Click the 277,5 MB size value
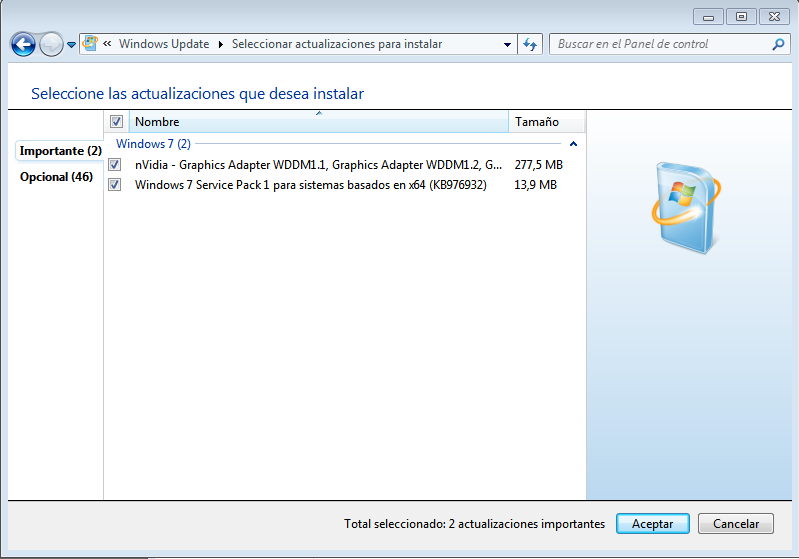Viewport: 799px width, 559px height. [538, 165]
